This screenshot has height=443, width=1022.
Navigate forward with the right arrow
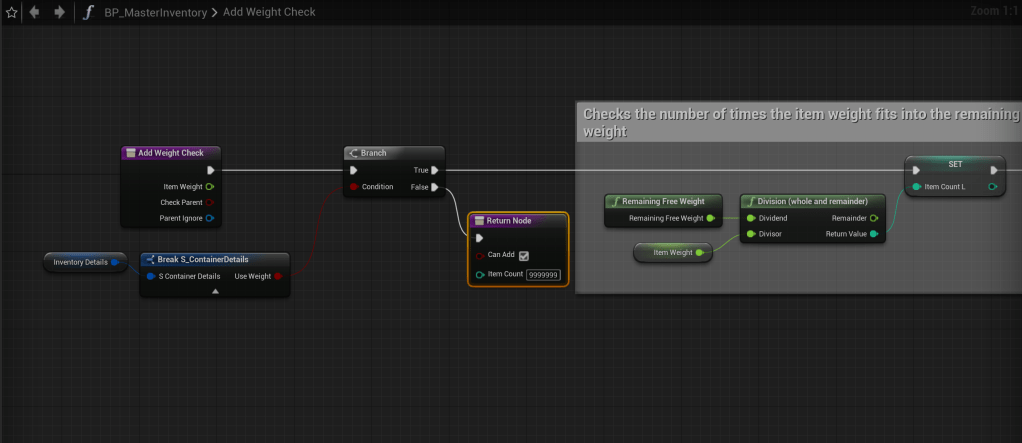[x=59, y=12]
